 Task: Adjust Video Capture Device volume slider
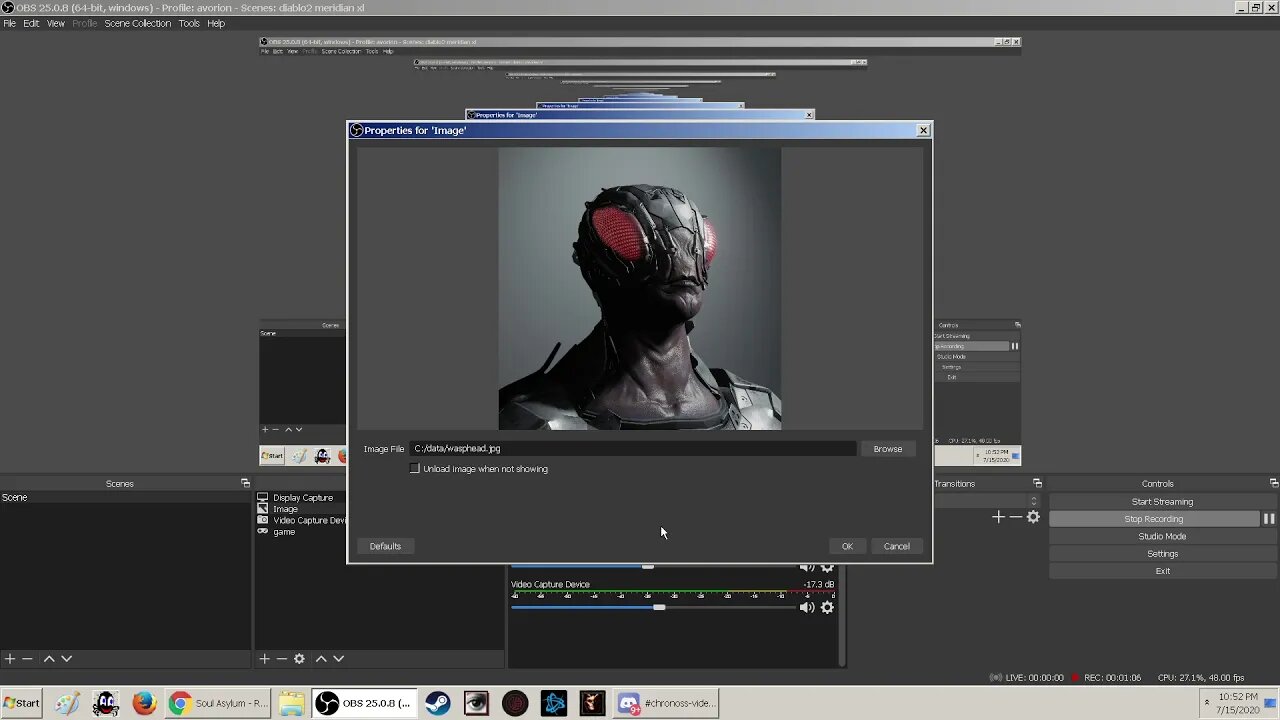(x=658, y=607)
